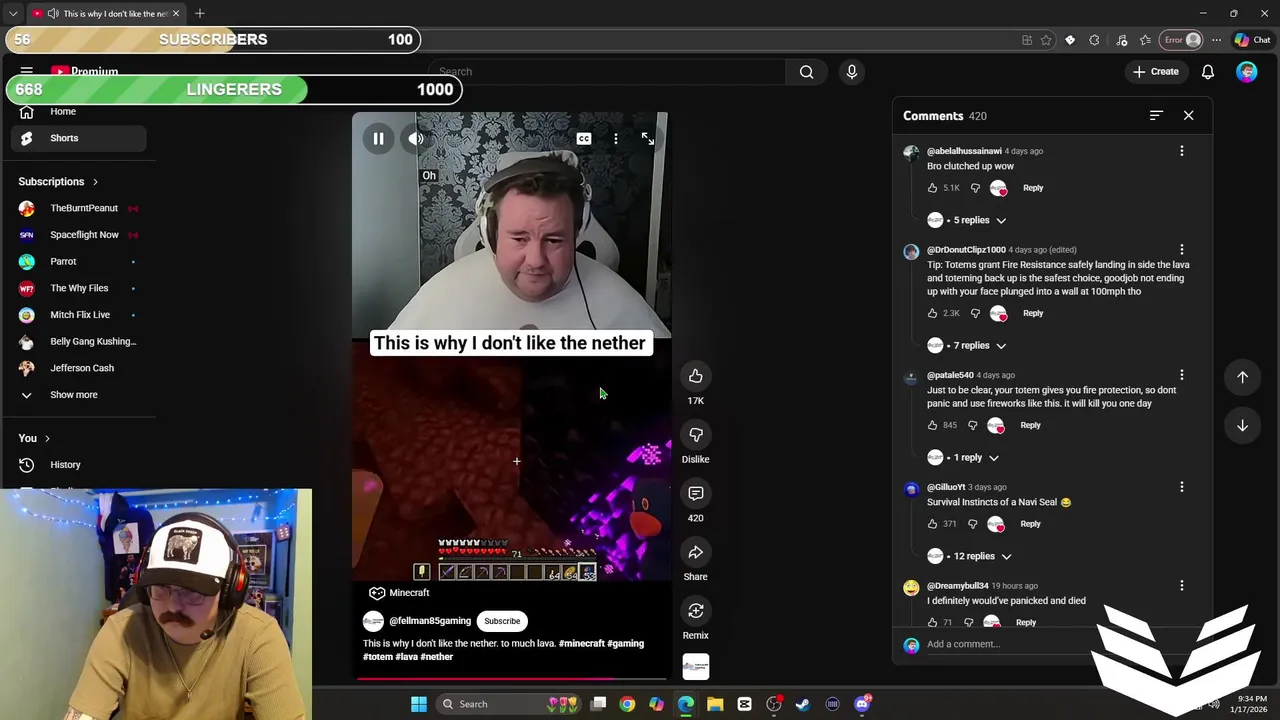This screenshot has width=1280, height=720.
Task: Enter fullscreen for the Short
Action: pos(647,139)
